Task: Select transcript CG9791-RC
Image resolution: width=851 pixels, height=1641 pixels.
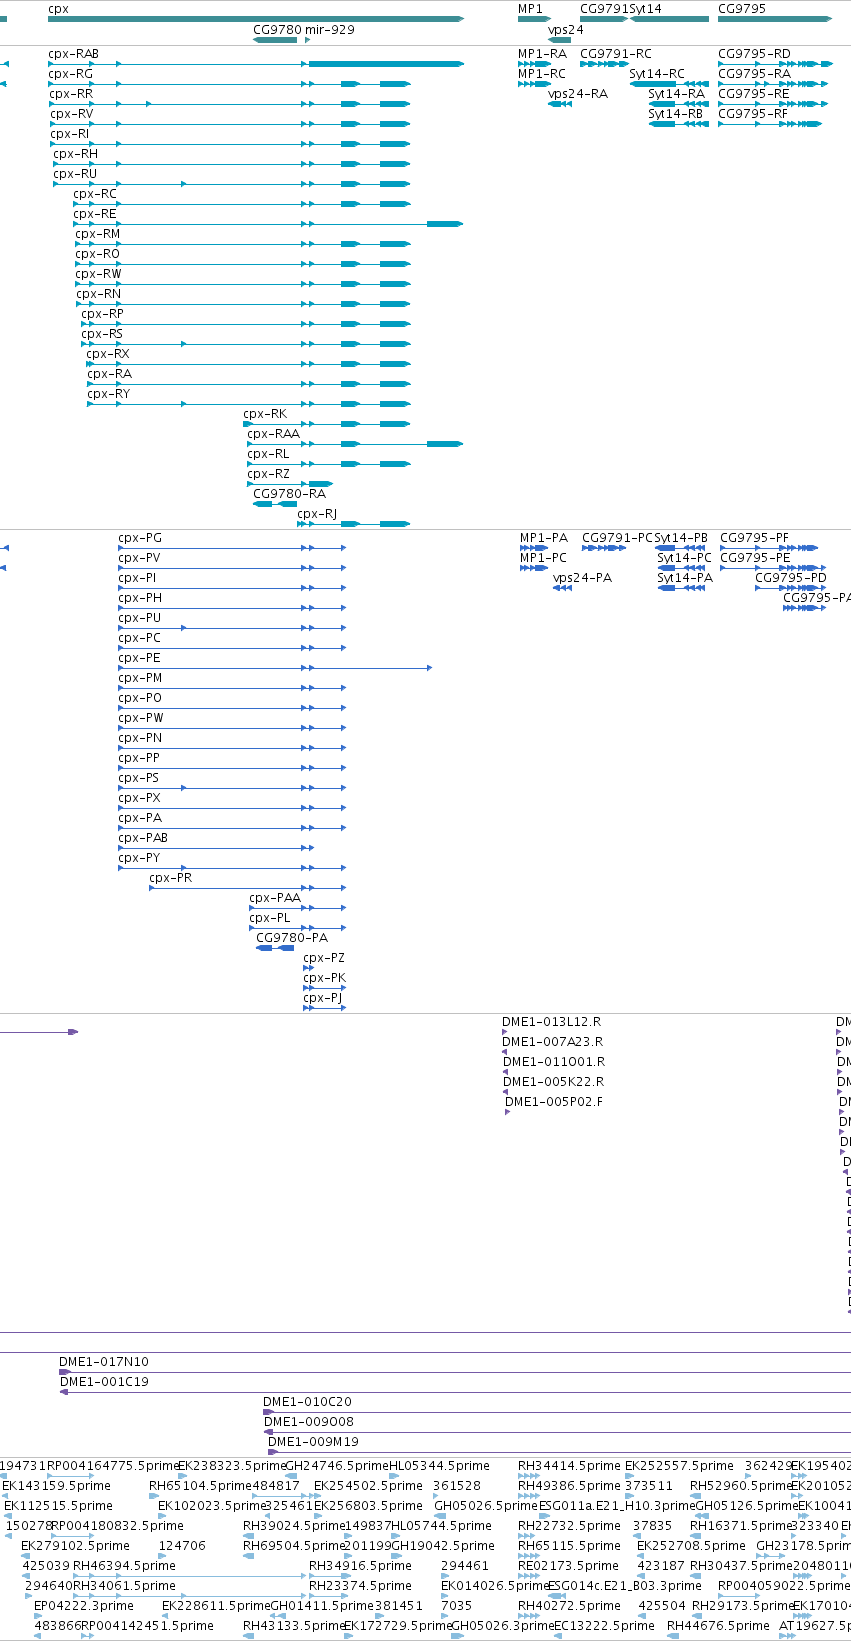Action: (x=616, y=54)
